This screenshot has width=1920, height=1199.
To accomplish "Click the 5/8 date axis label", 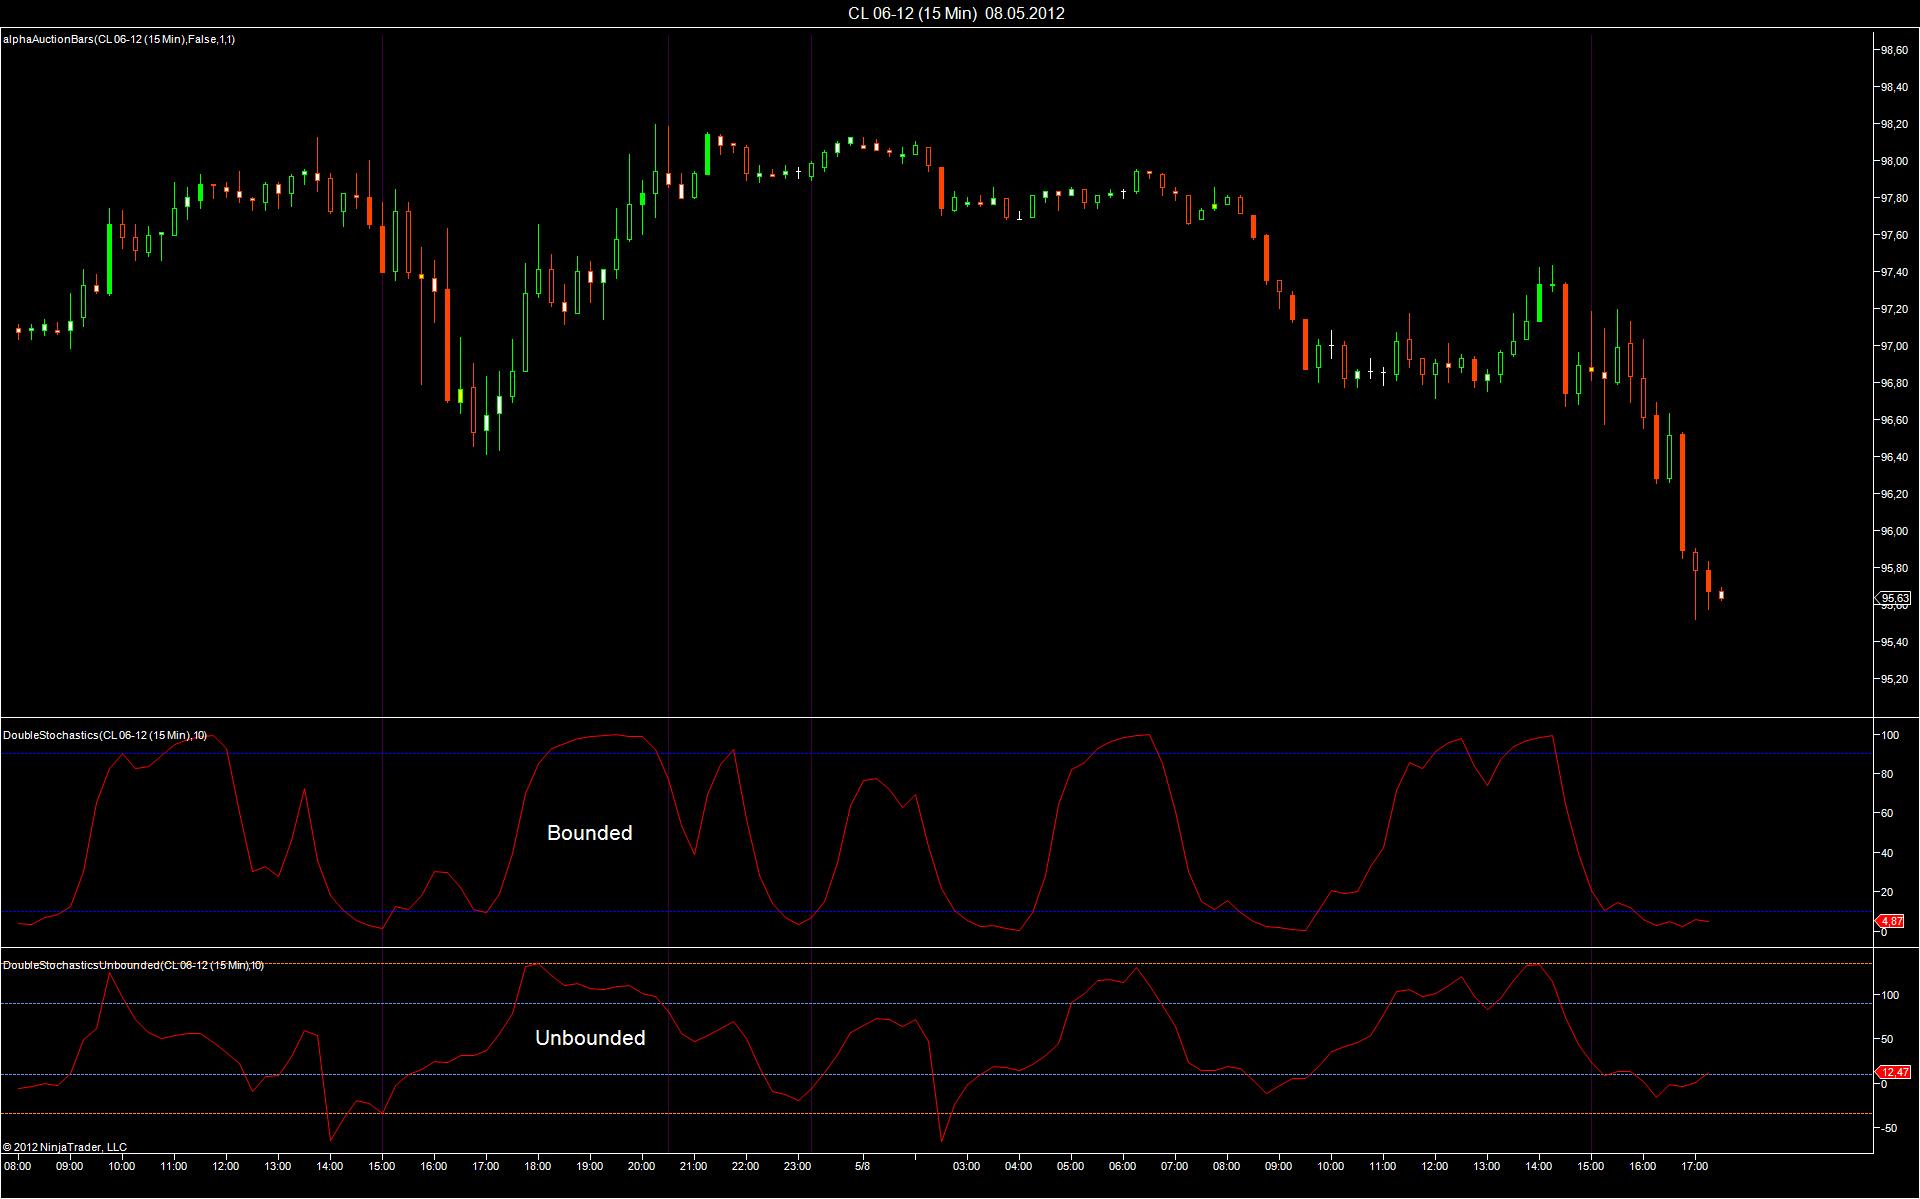I will click(x=862, y=1166).
